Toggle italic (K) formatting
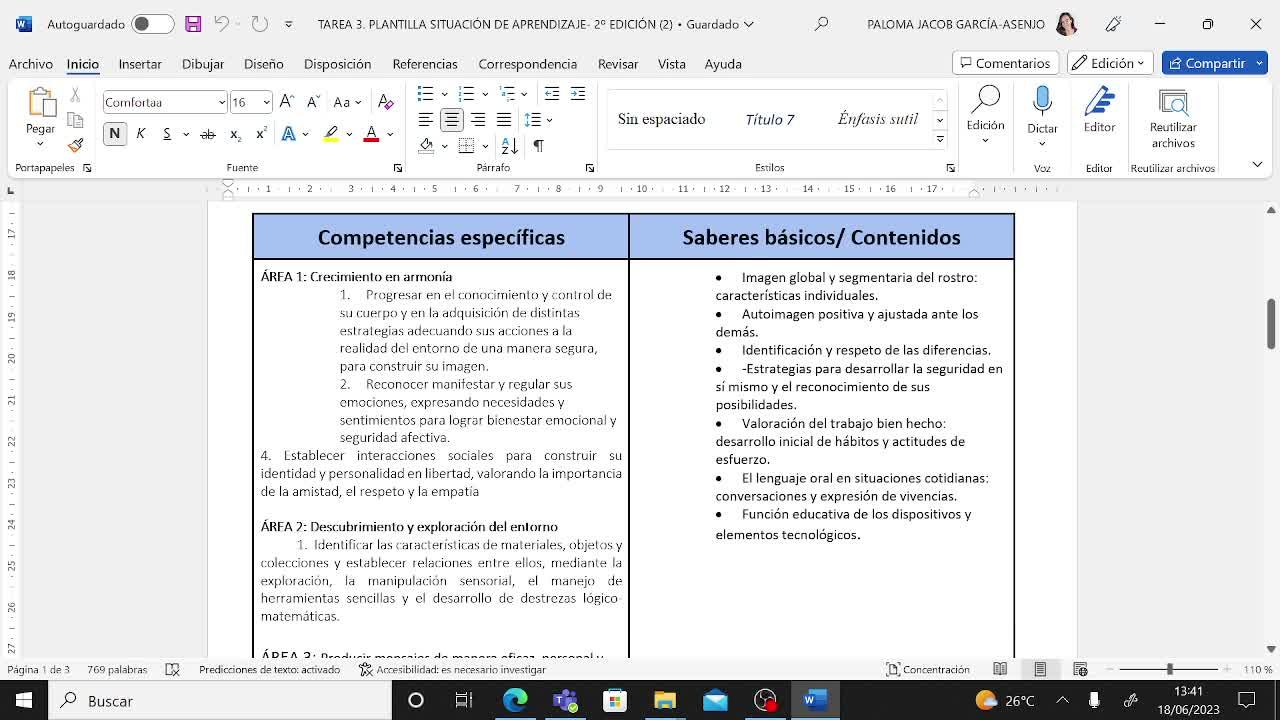Viewport: 1280px width, 720px height. pos(140,134)
